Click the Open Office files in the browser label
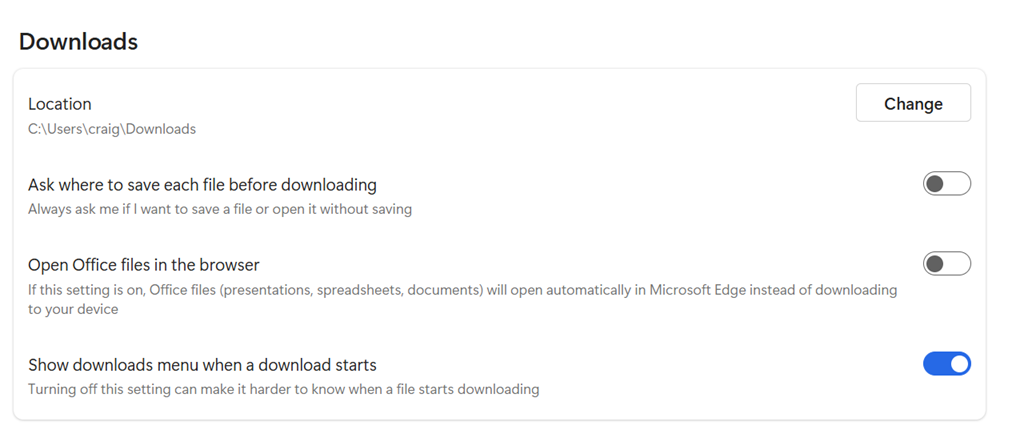This screenshot has height=442, width=1024. (x=144, y=265)
